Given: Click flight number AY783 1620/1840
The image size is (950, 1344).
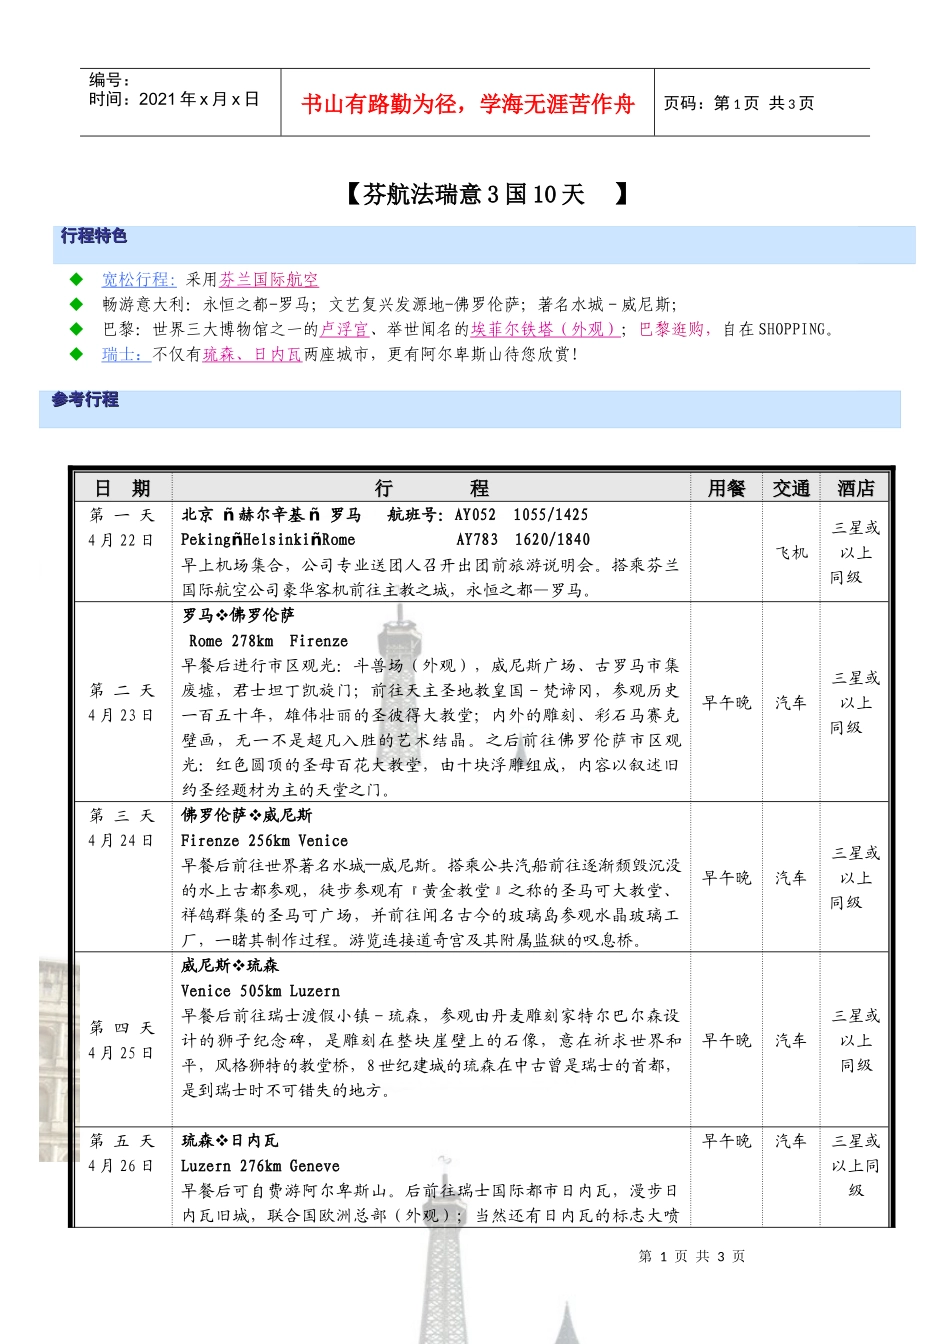Looking at the screenshot, I should [x=523, y=540].
